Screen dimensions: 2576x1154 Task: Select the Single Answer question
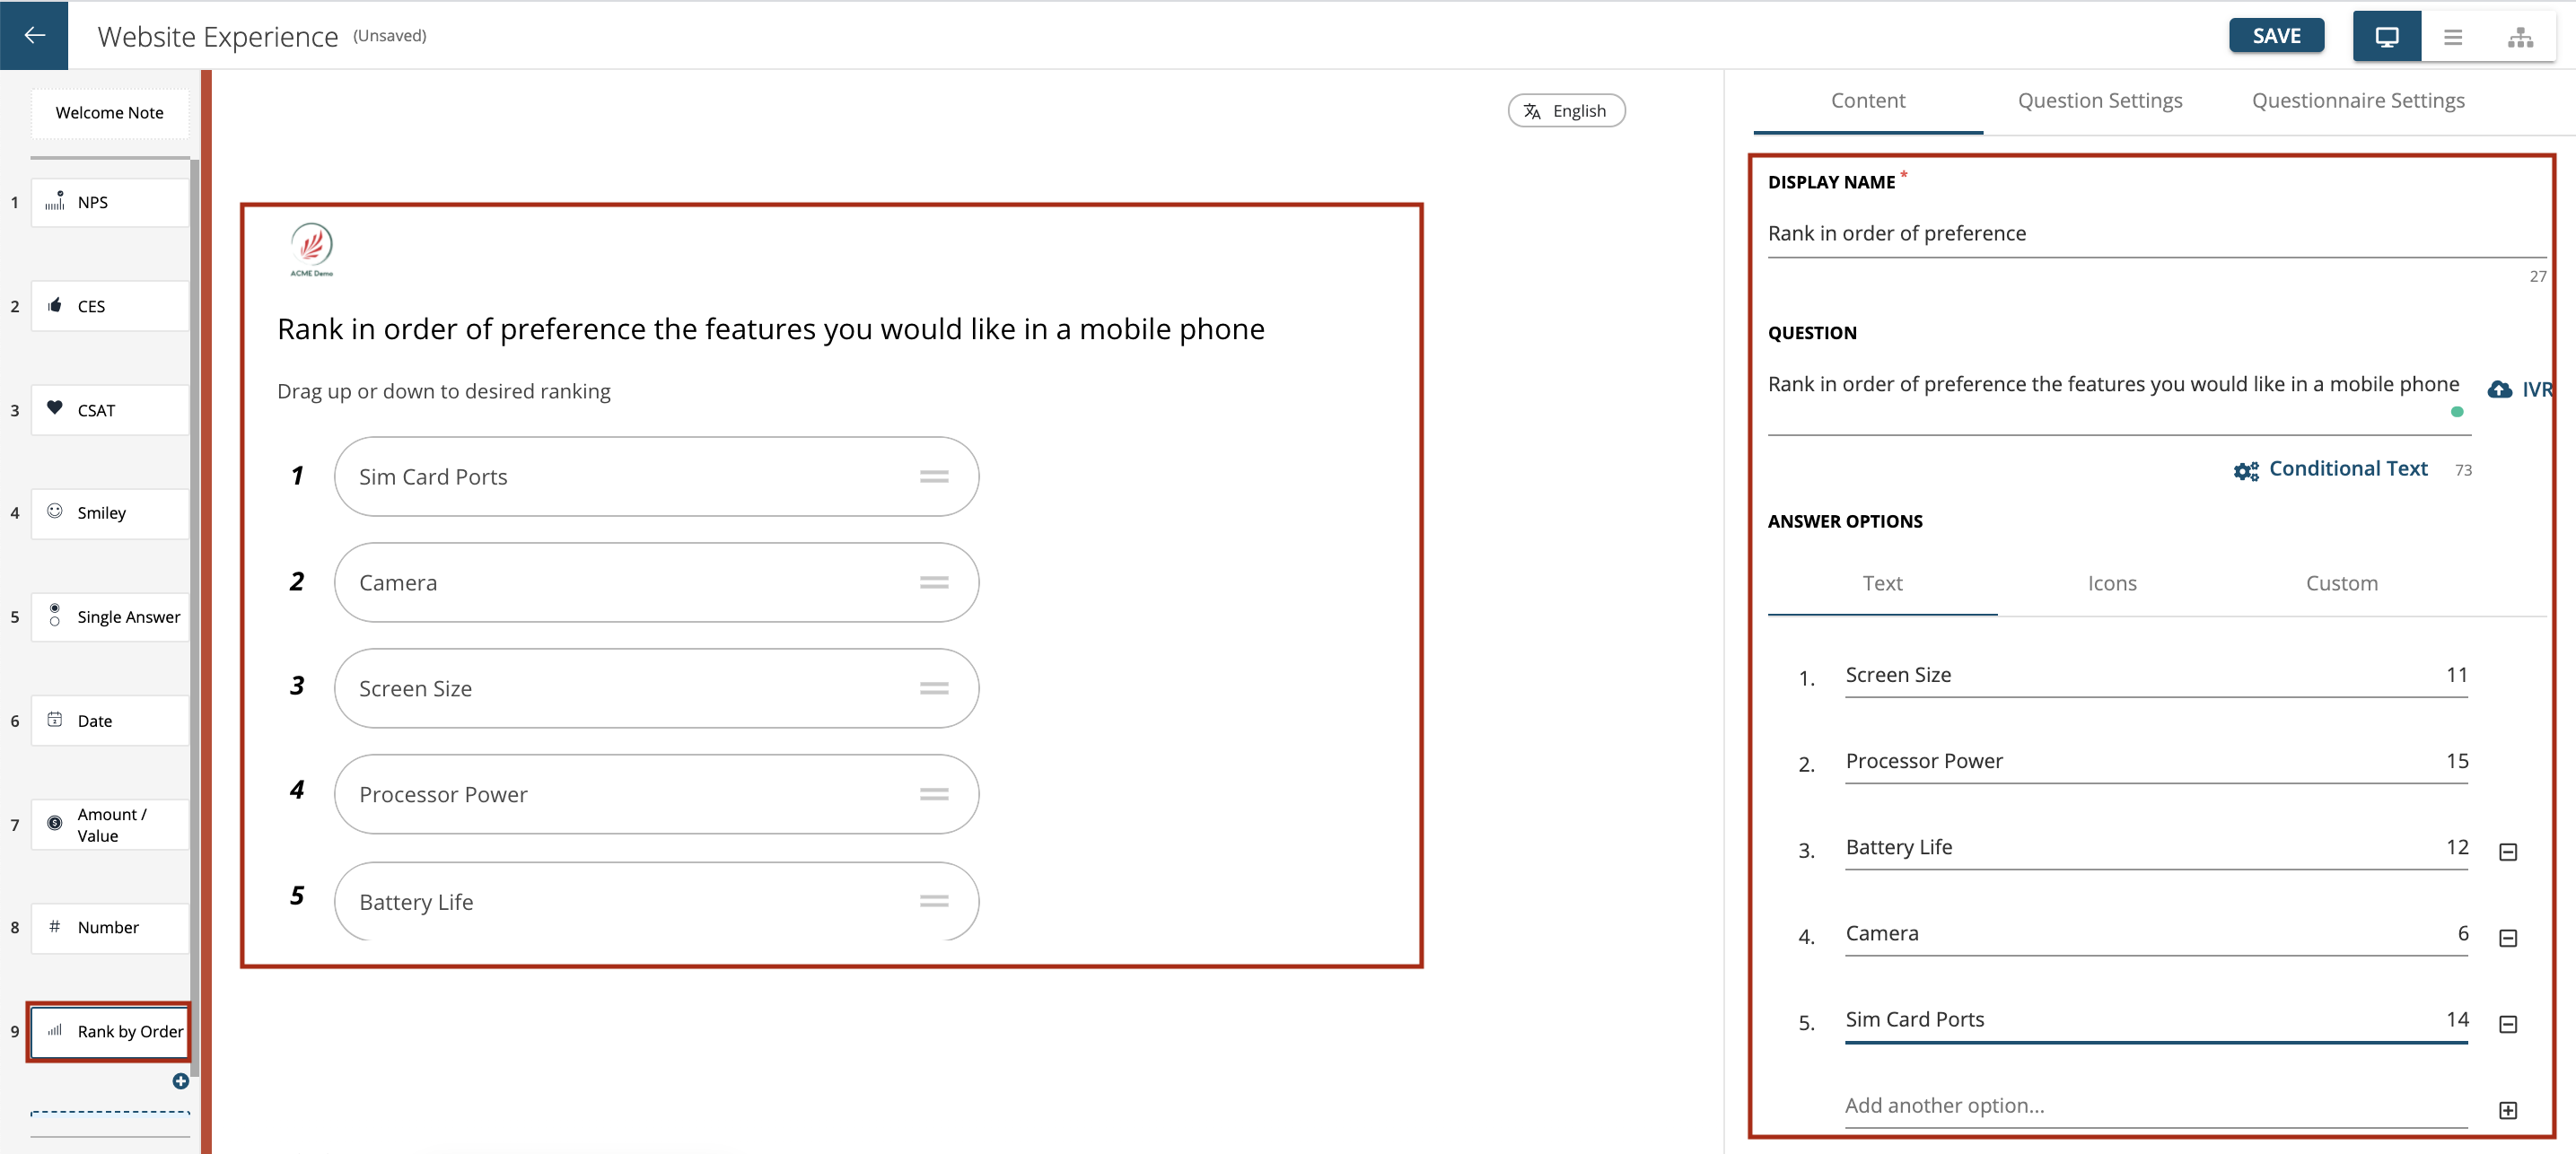pyautogui.click(x=109, y=617)
